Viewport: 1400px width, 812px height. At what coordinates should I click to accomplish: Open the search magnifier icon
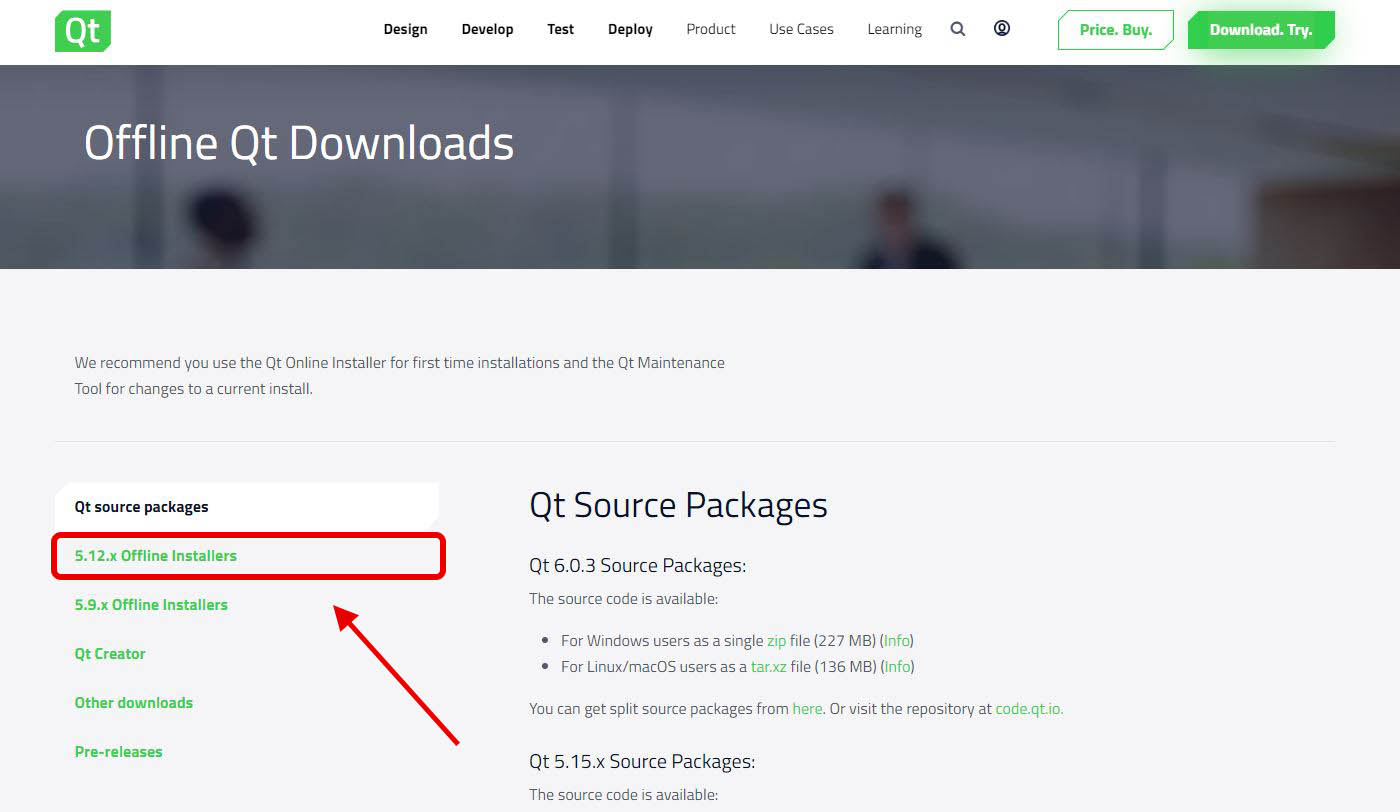point(958,29)
